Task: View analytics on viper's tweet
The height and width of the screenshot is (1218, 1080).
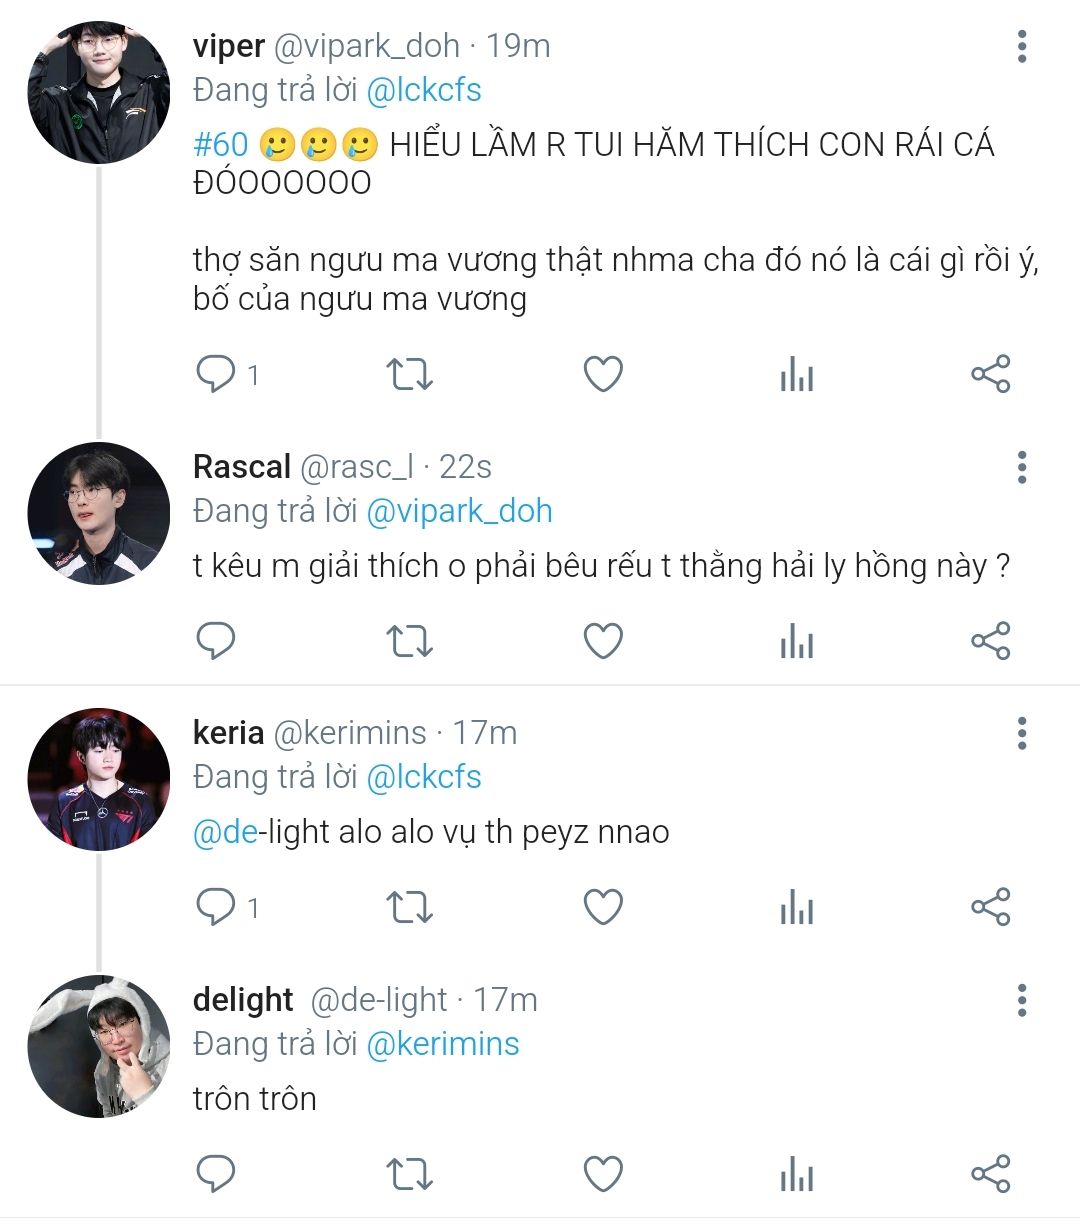Action: pyautogui.click(x=797, y=375)
